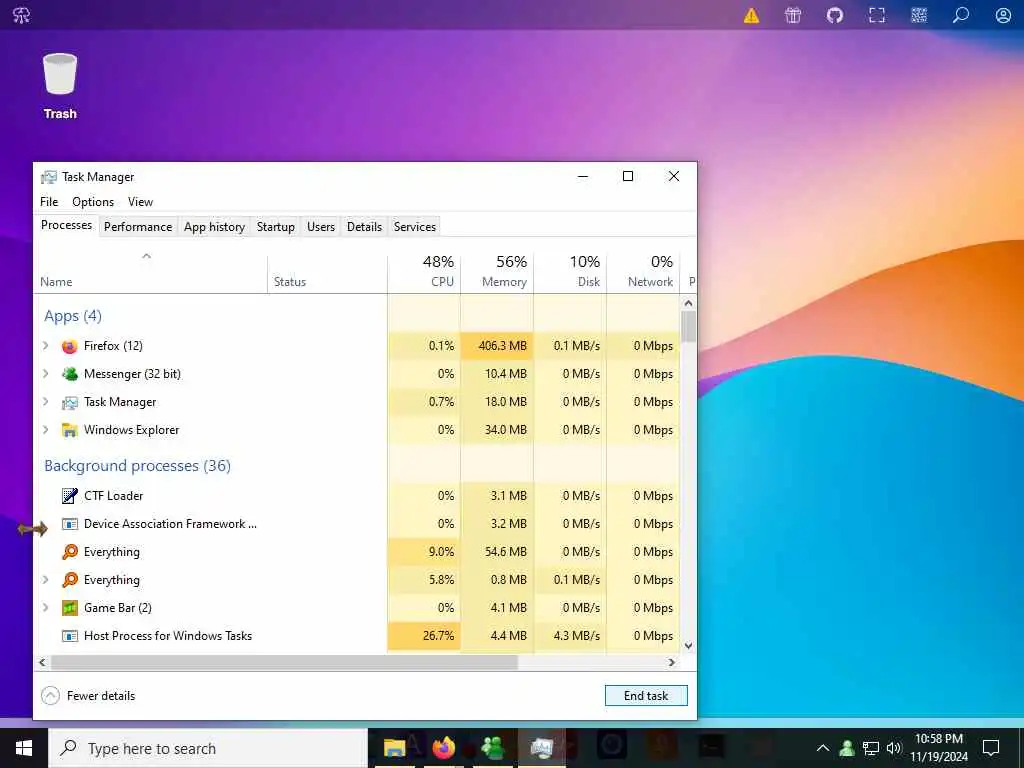Switch to the Performance tab
The width and height of the screenshot is (1024, 768).
138,227
